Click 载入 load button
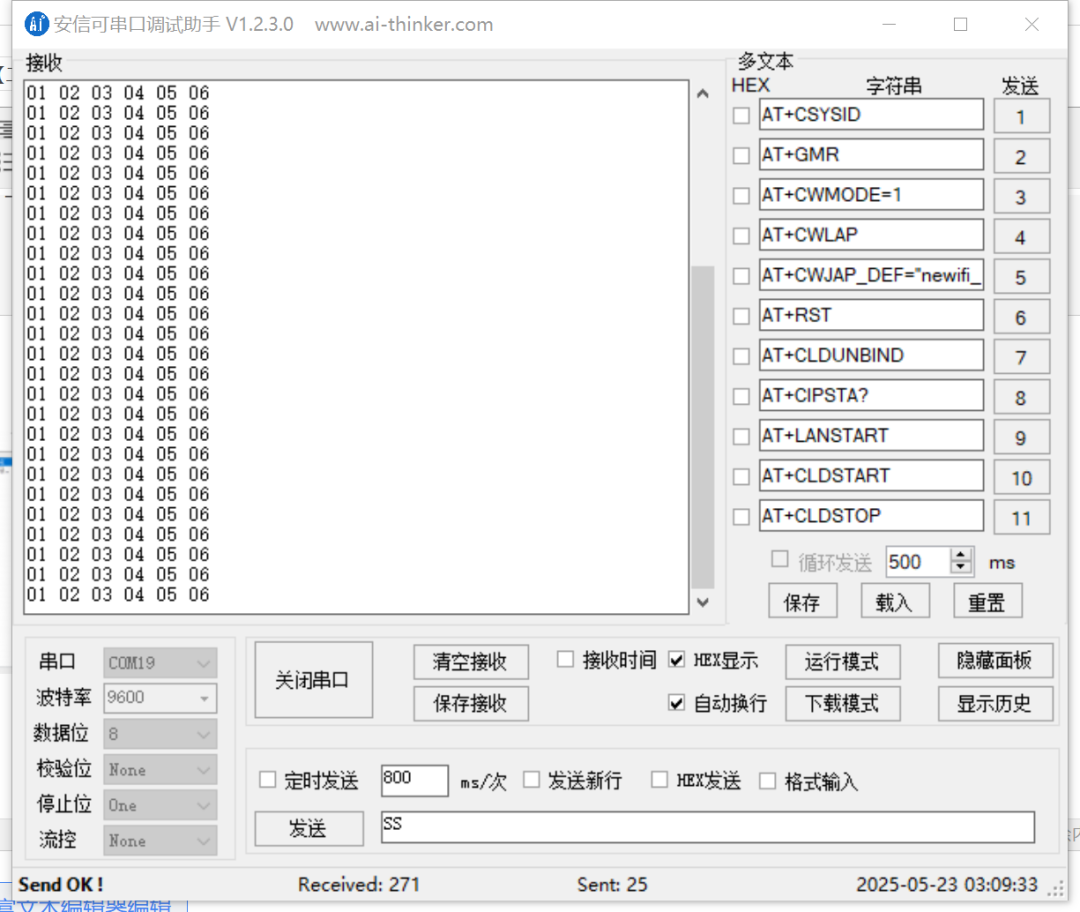The width and height of the screenshot is (1080, 912). coord(895,601)
